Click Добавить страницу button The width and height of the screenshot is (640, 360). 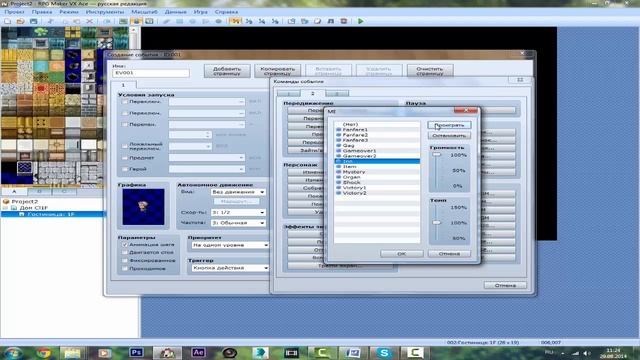227,71
